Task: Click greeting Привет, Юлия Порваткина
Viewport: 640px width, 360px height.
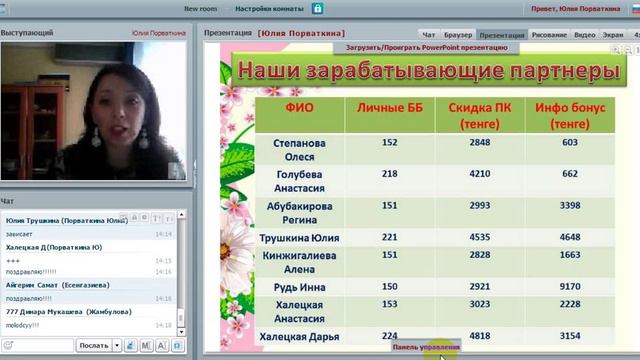Action: (x=576, y=9)
